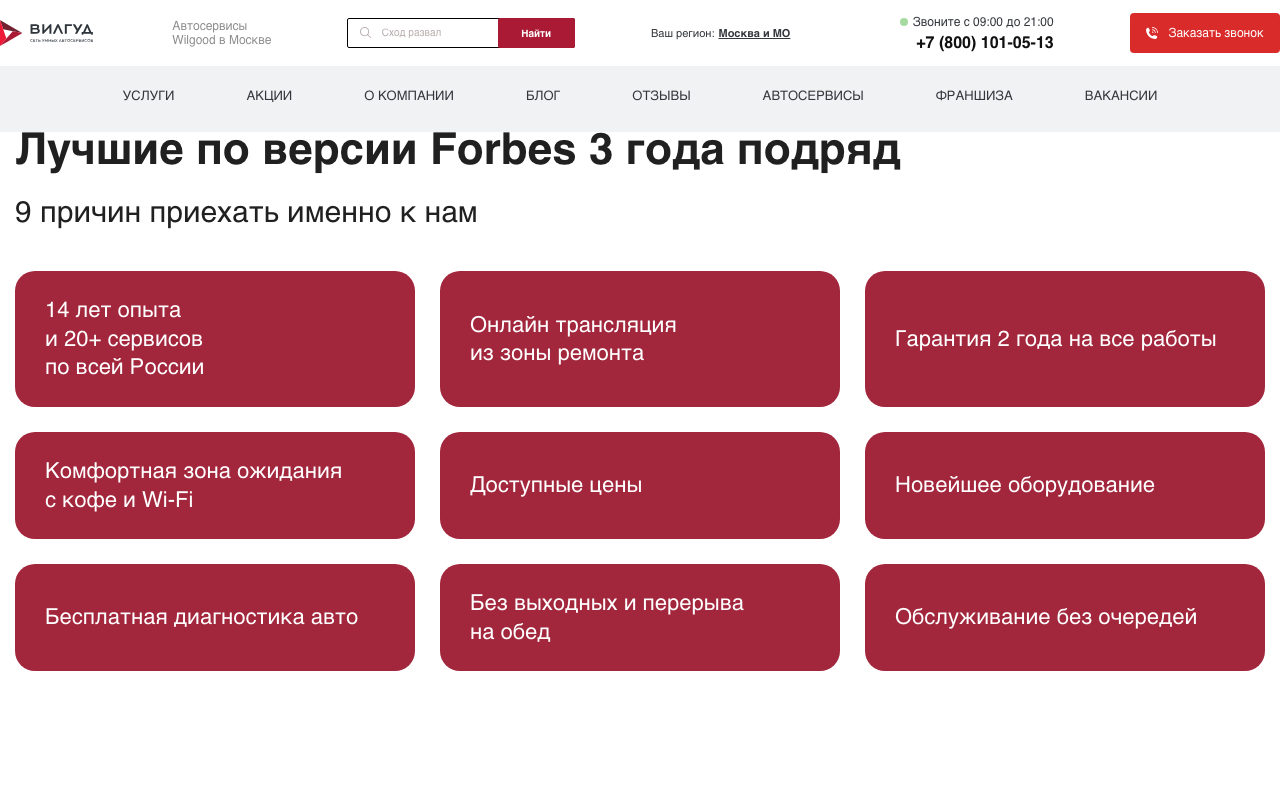Click the 'Без выходных и перерыва на обед' card
Image resolution: width=1280 pixels, height=800 pixels.
(x=640, y=617)
